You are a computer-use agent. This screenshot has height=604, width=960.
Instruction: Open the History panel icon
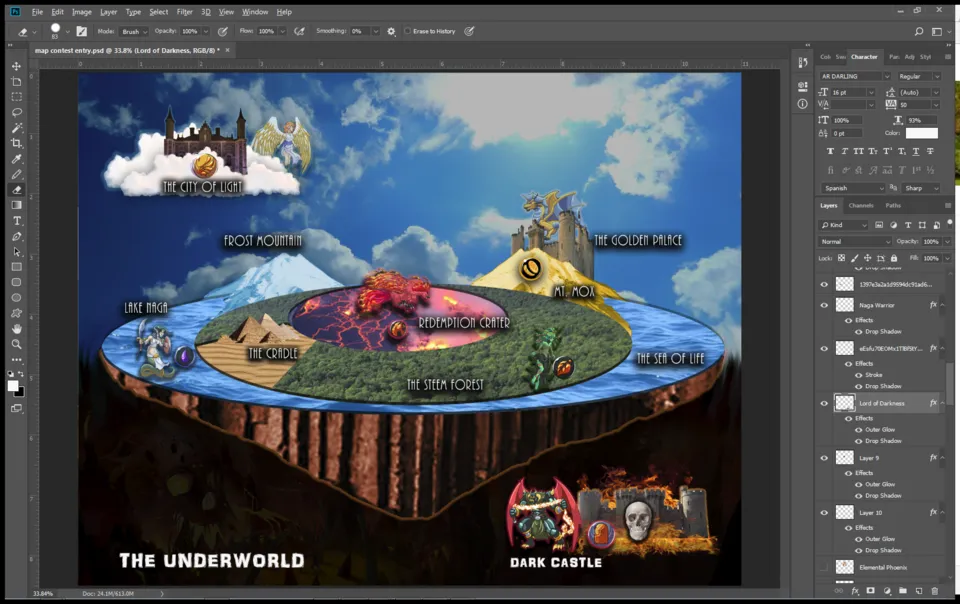coord(803,62)
